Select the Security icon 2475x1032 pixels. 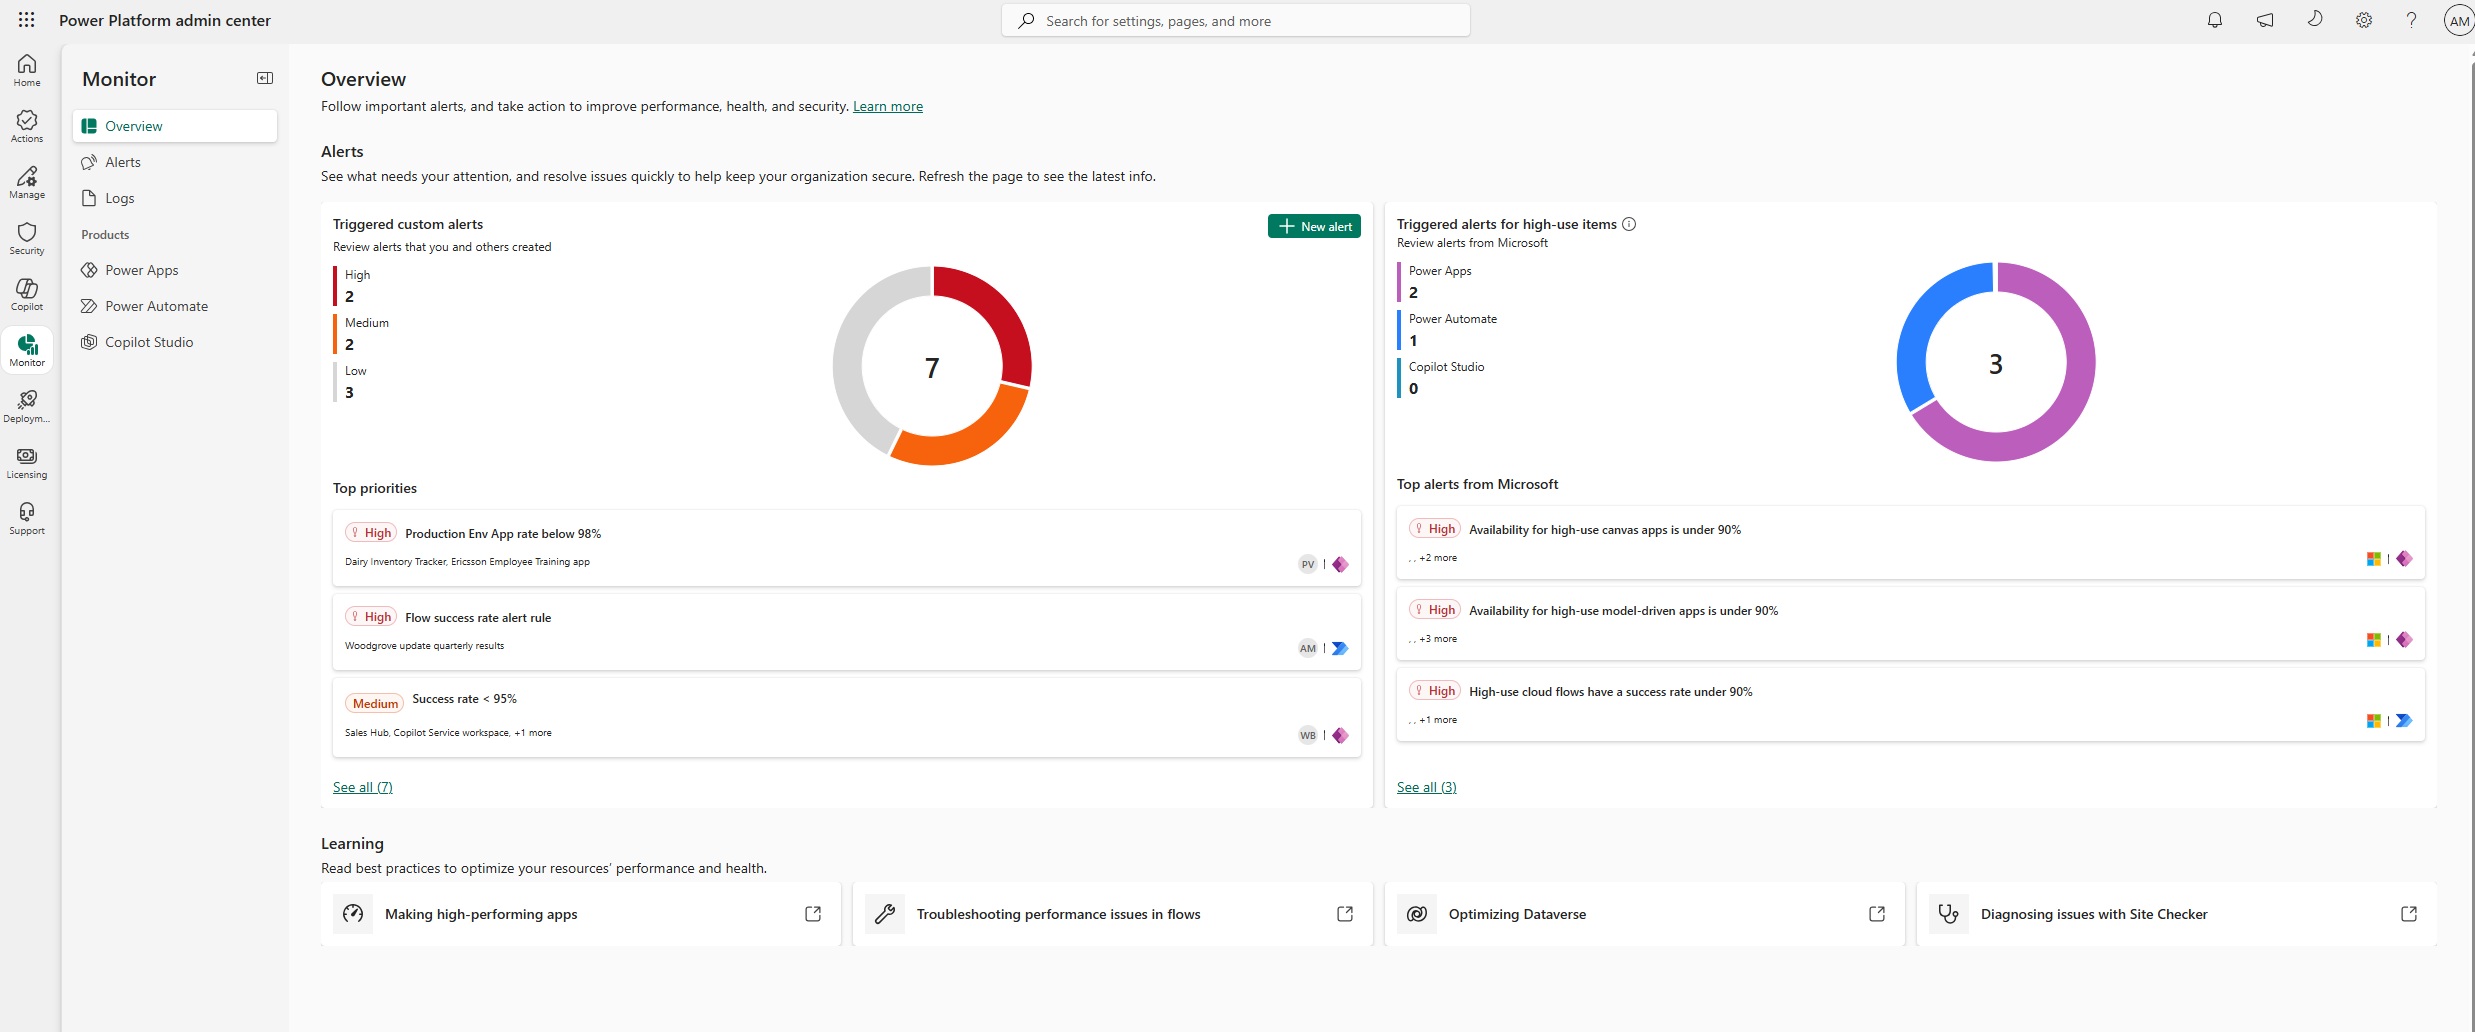[x=26, y=238]
